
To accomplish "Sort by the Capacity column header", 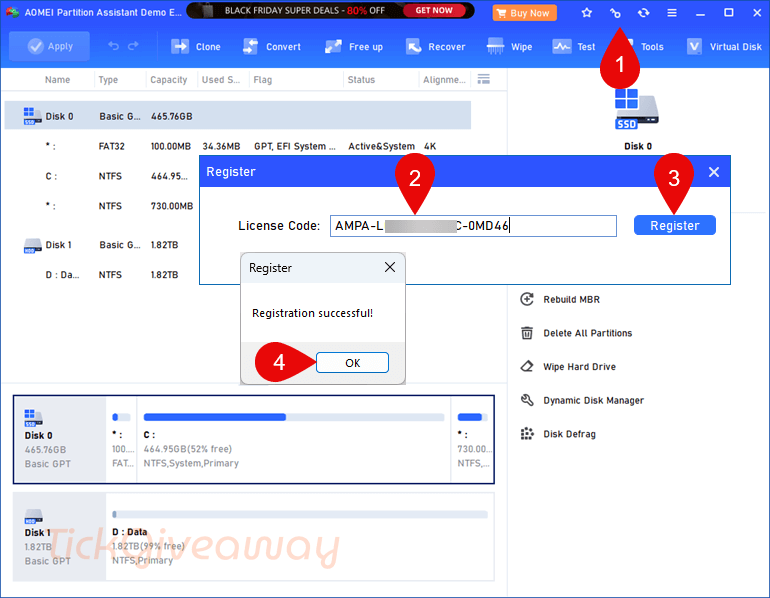I will coord(168,80).
